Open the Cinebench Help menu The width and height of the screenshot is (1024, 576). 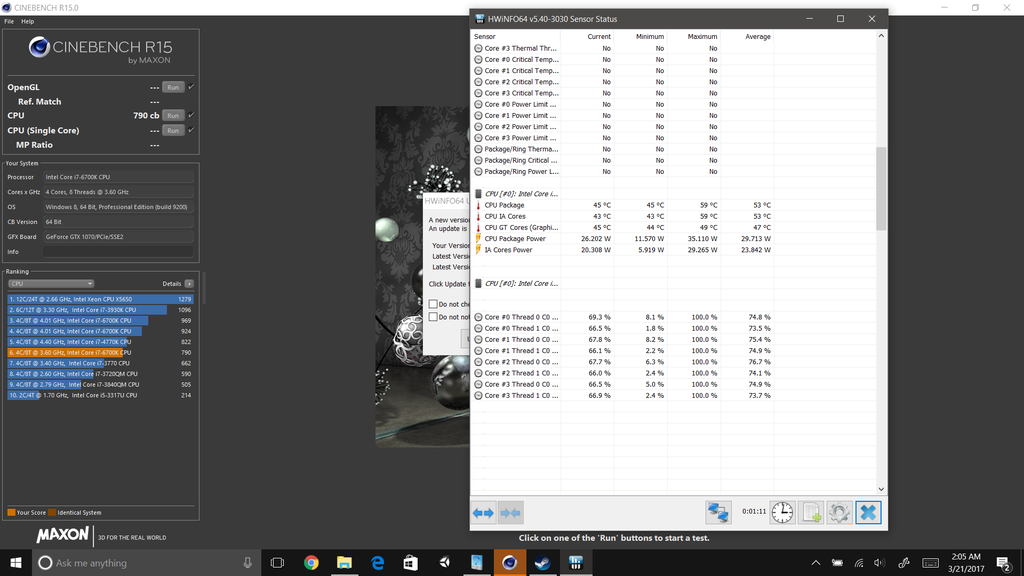click(27, 22)
